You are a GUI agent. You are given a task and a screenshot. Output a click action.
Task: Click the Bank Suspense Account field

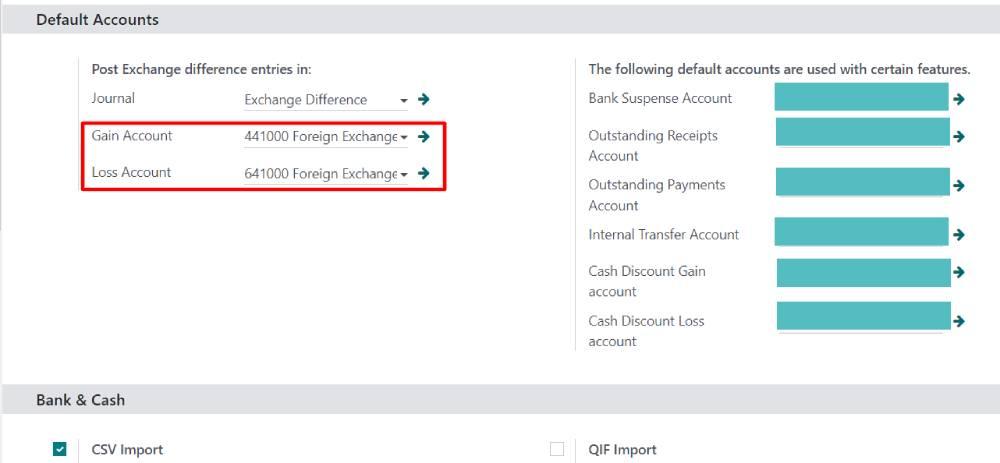coord(861,97)
